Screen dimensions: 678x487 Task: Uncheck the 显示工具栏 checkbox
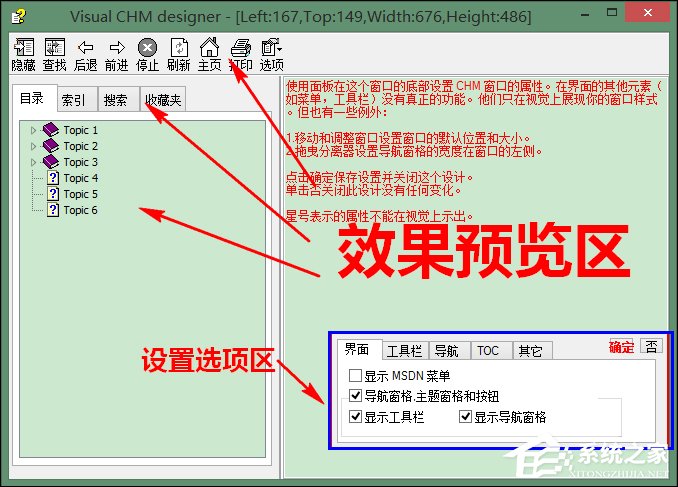pos(355,417)
